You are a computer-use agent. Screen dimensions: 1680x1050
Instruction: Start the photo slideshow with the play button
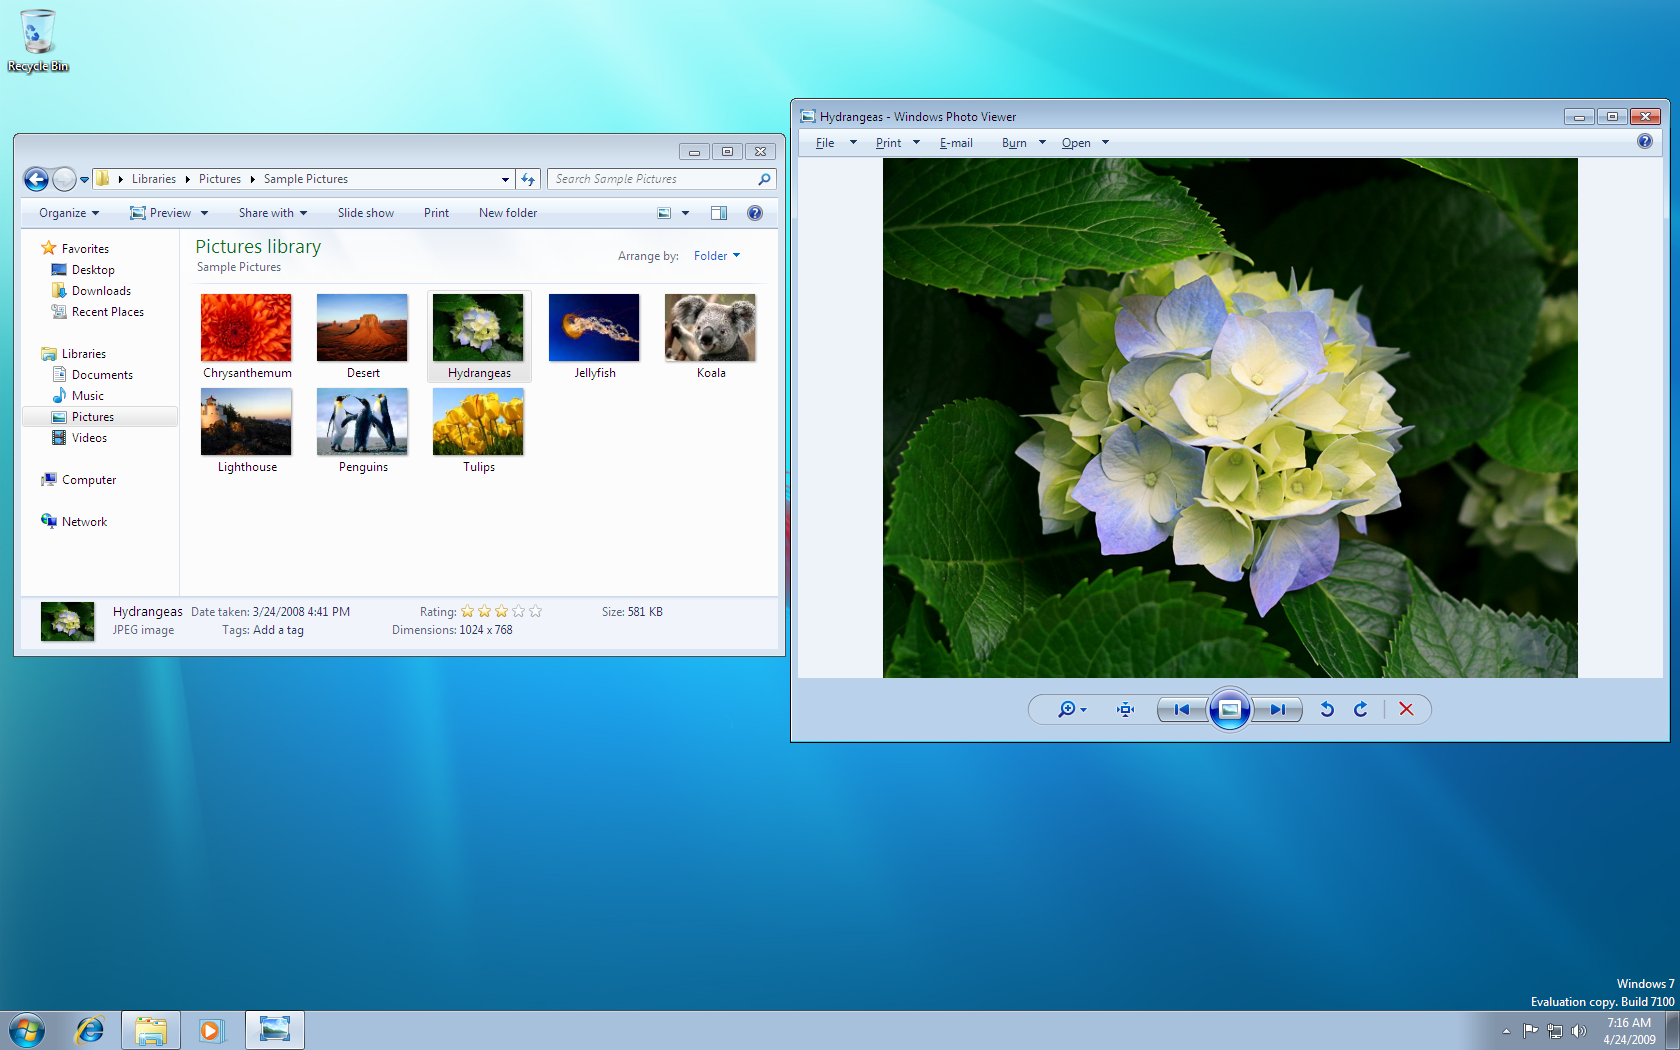(x=1230, y=709)
